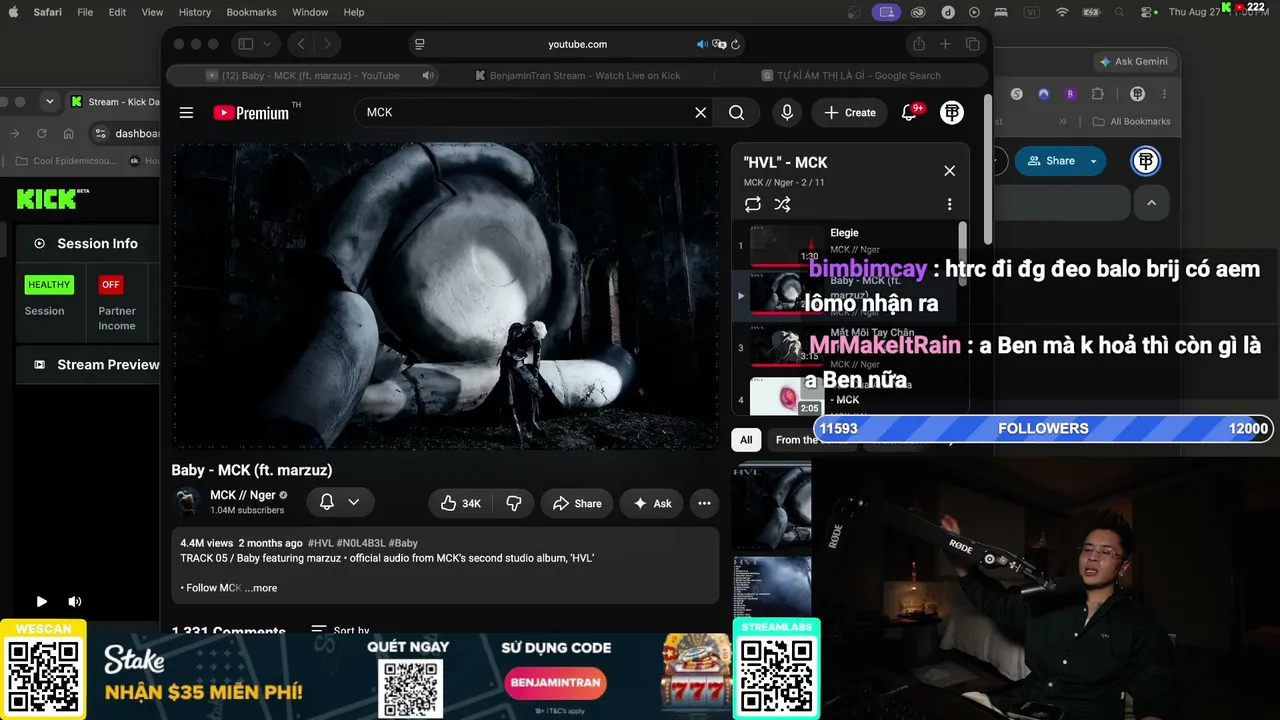Screen dimensions: 1280x720
Task: Open the MCK // Nger channel link
Action: (242, 495)
